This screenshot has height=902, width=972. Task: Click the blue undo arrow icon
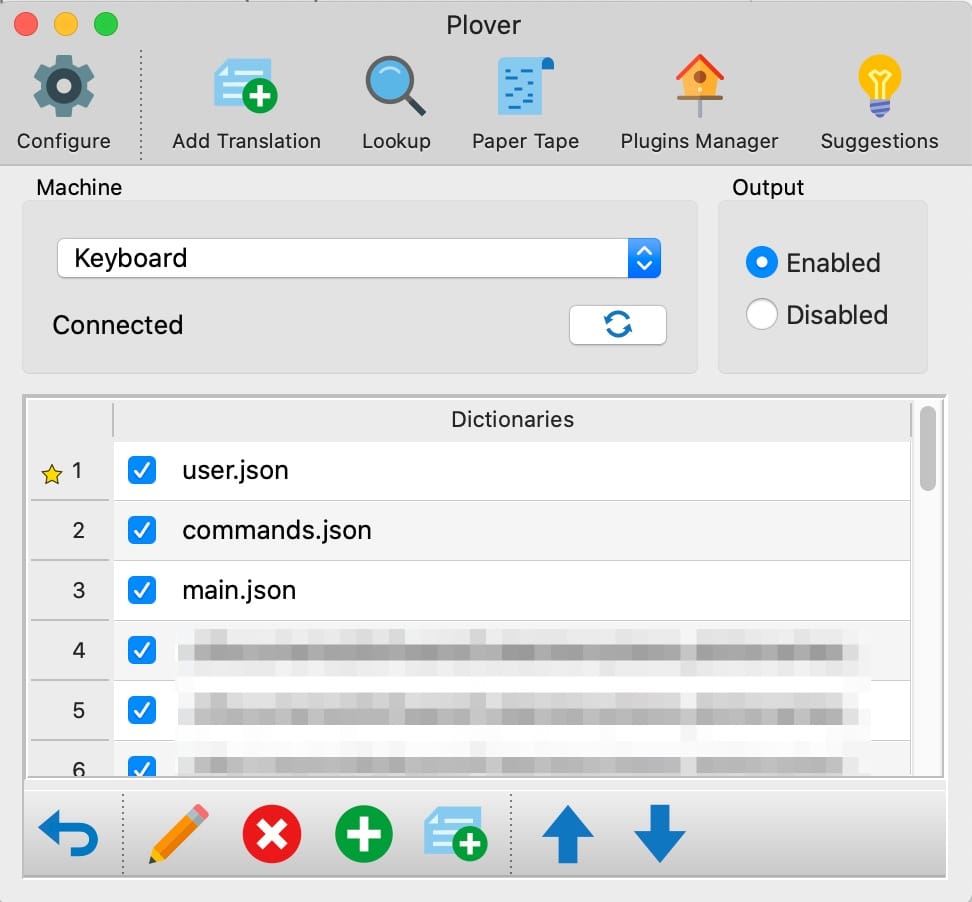coord(68,833)
